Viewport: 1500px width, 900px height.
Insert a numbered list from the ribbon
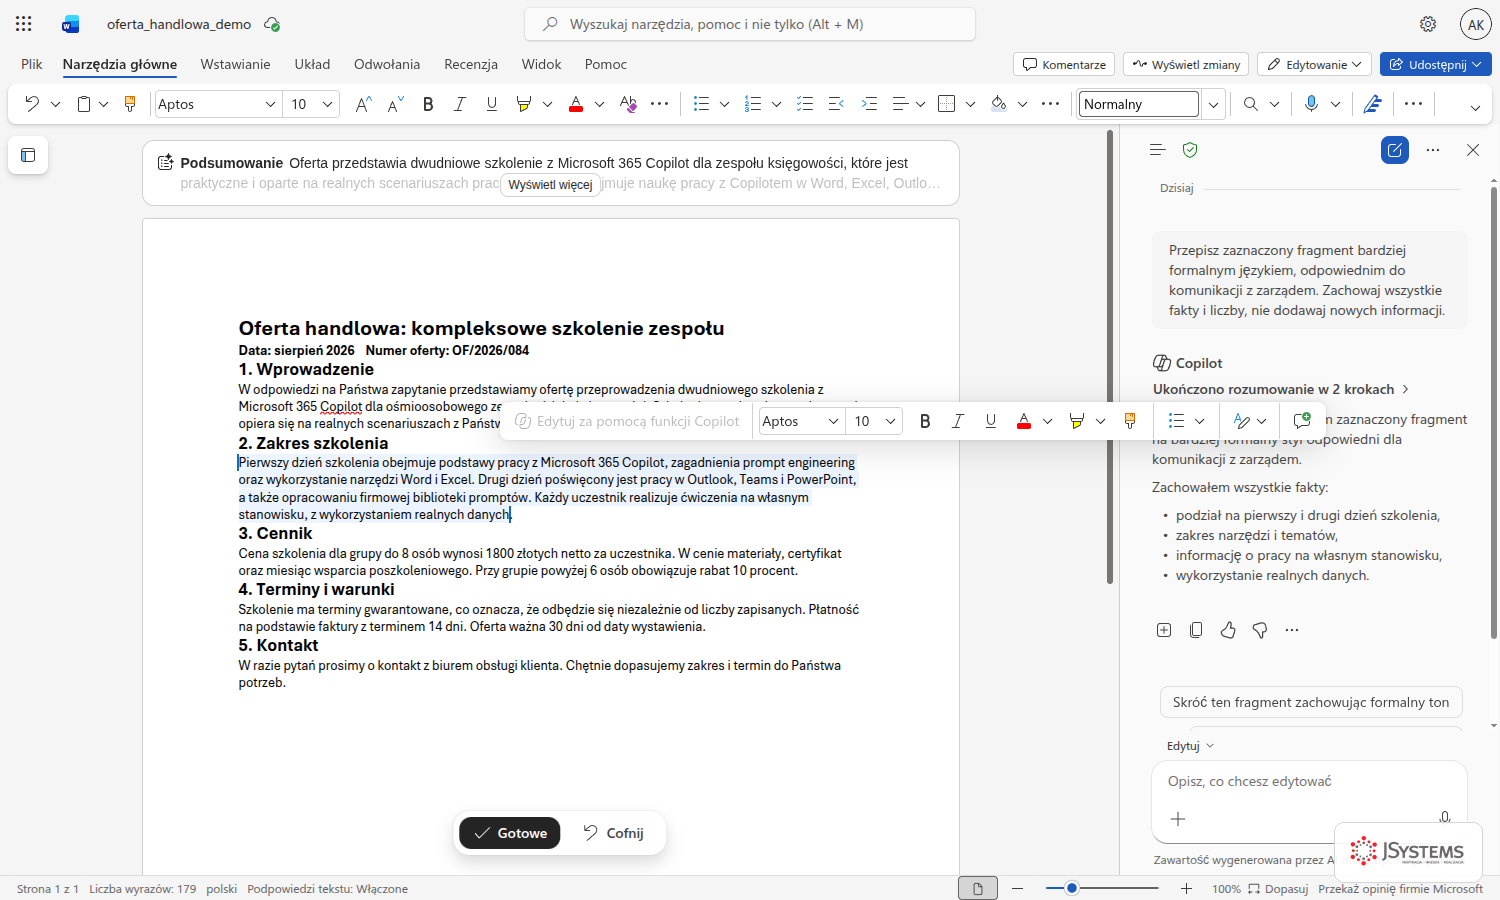(754, 104)
